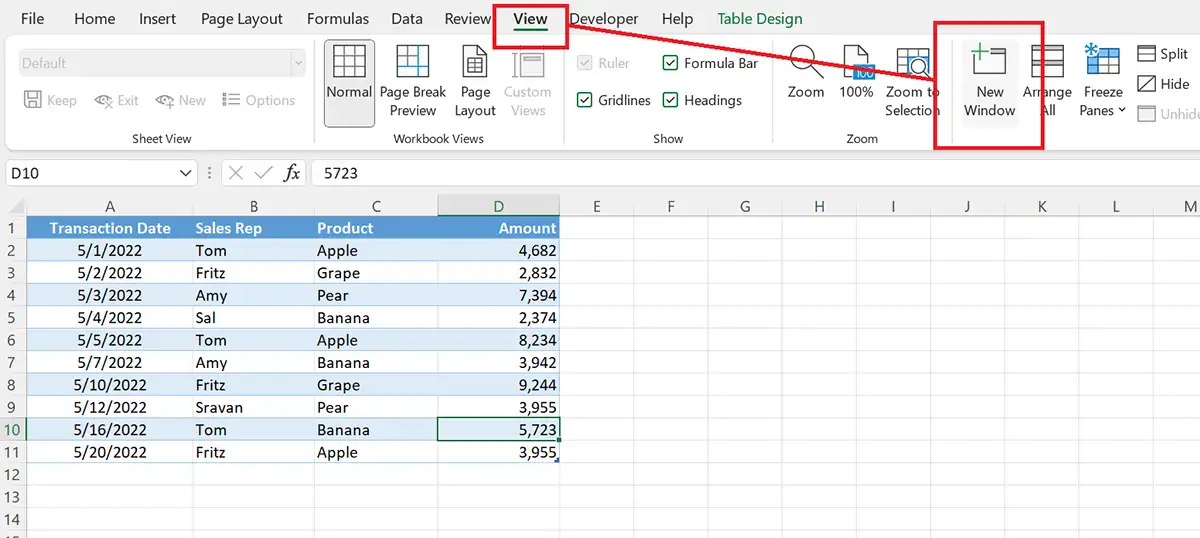Expand the Sheet View Default dropdown
Viewport: 1200px width, 538px height.
coord(297,63)
